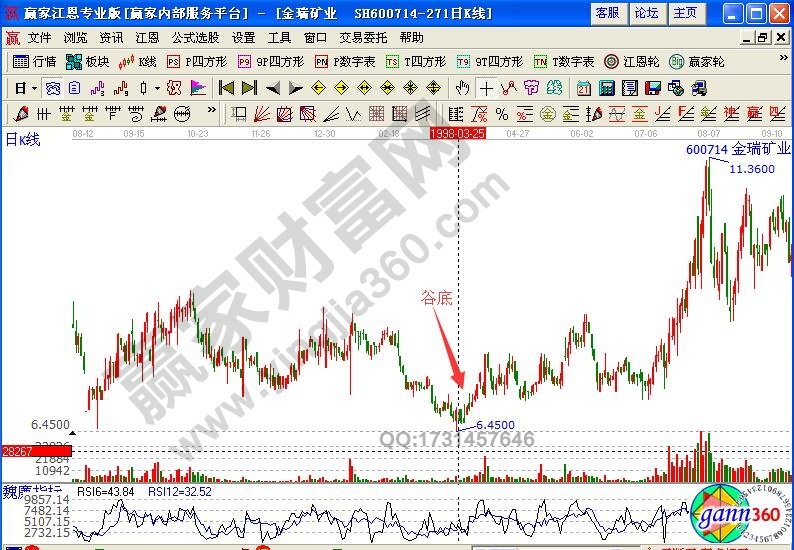Click the 1998-03-25 date marker on timeline

pyautogui.click(x=457, y=132)
